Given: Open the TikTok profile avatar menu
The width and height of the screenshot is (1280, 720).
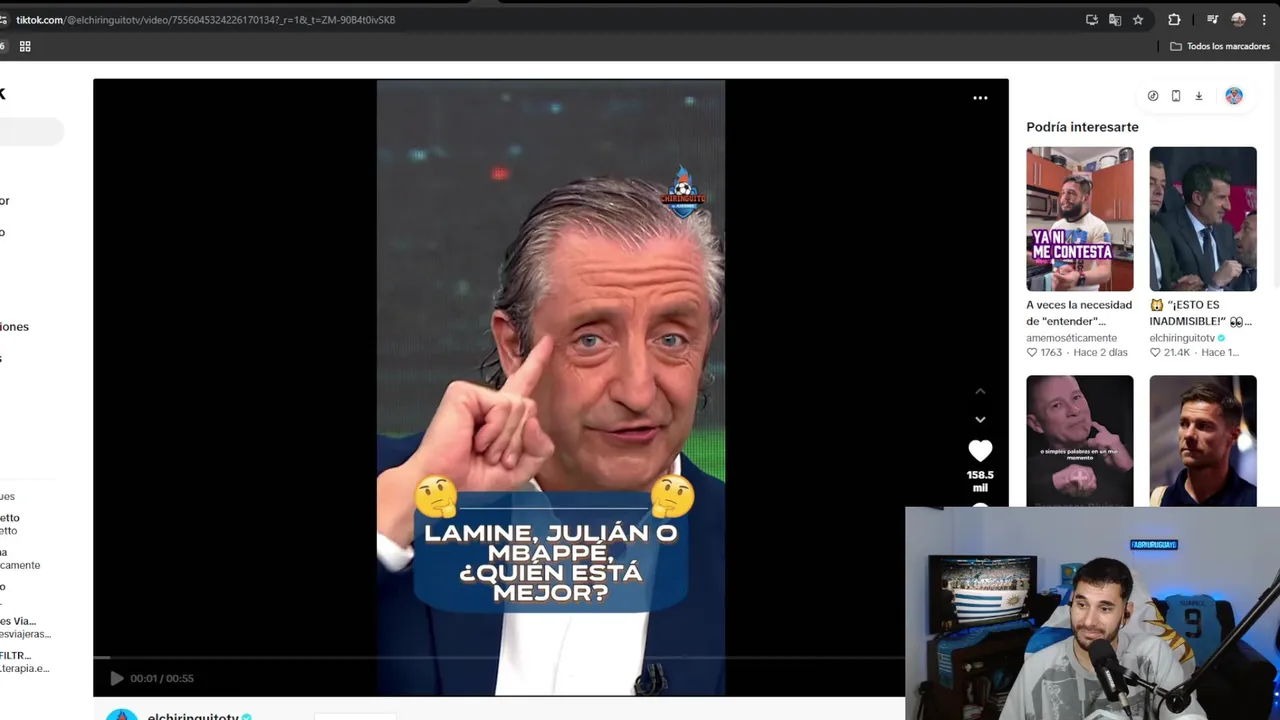Looking at the screenshot, I should 1234,96.
